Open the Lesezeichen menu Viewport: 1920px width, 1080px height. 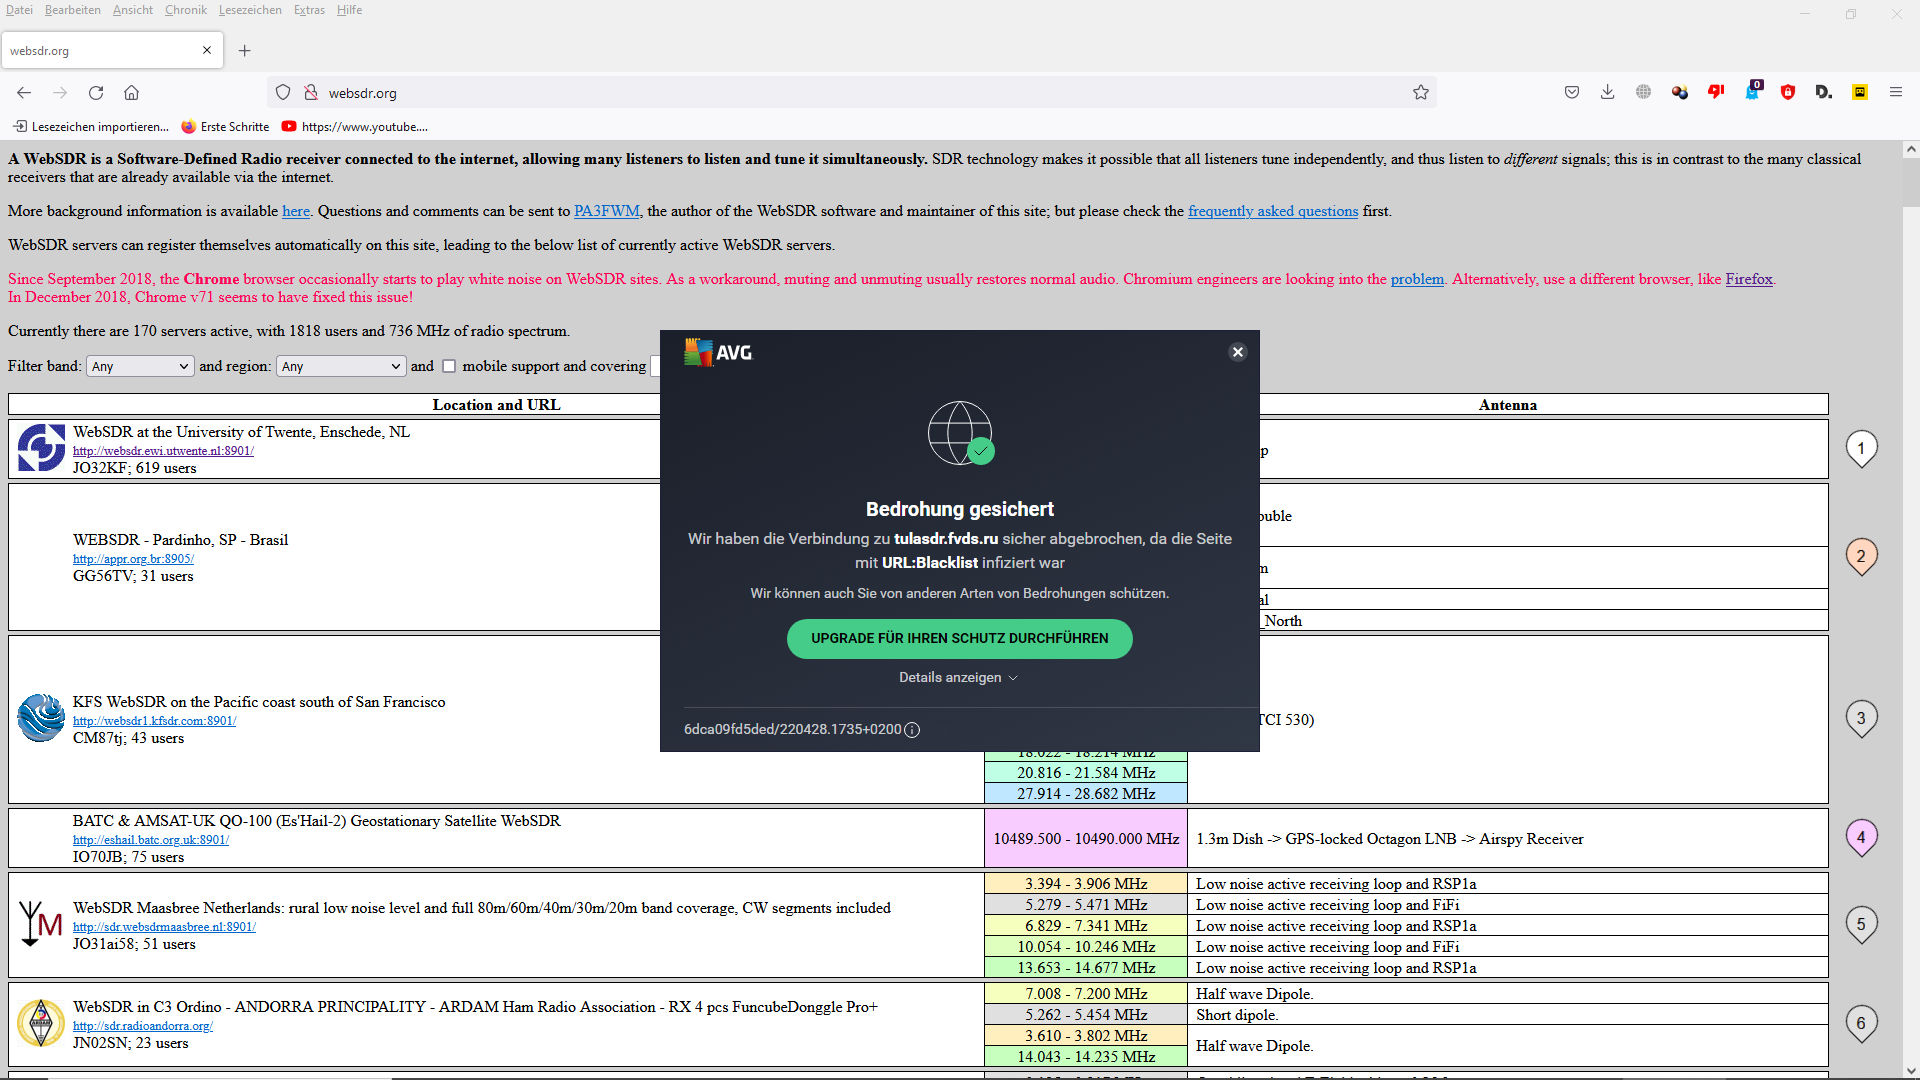(250, 10)
